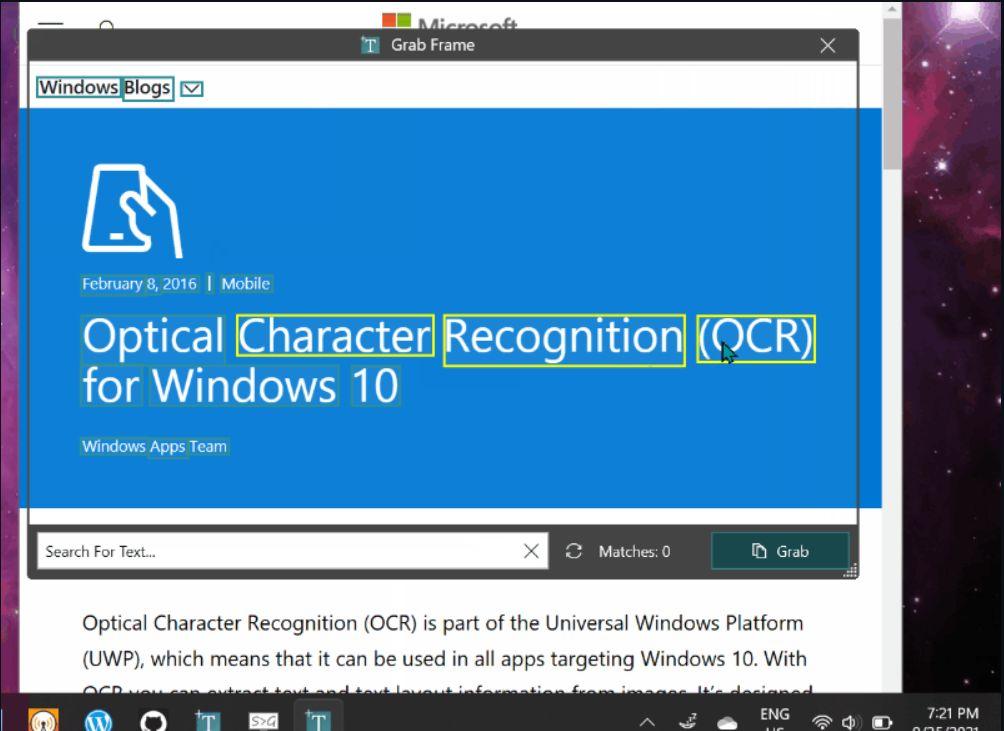Click the search icon on the Microsoft page
This screenshot has height=731, width=1004.
tap(107, 26)
